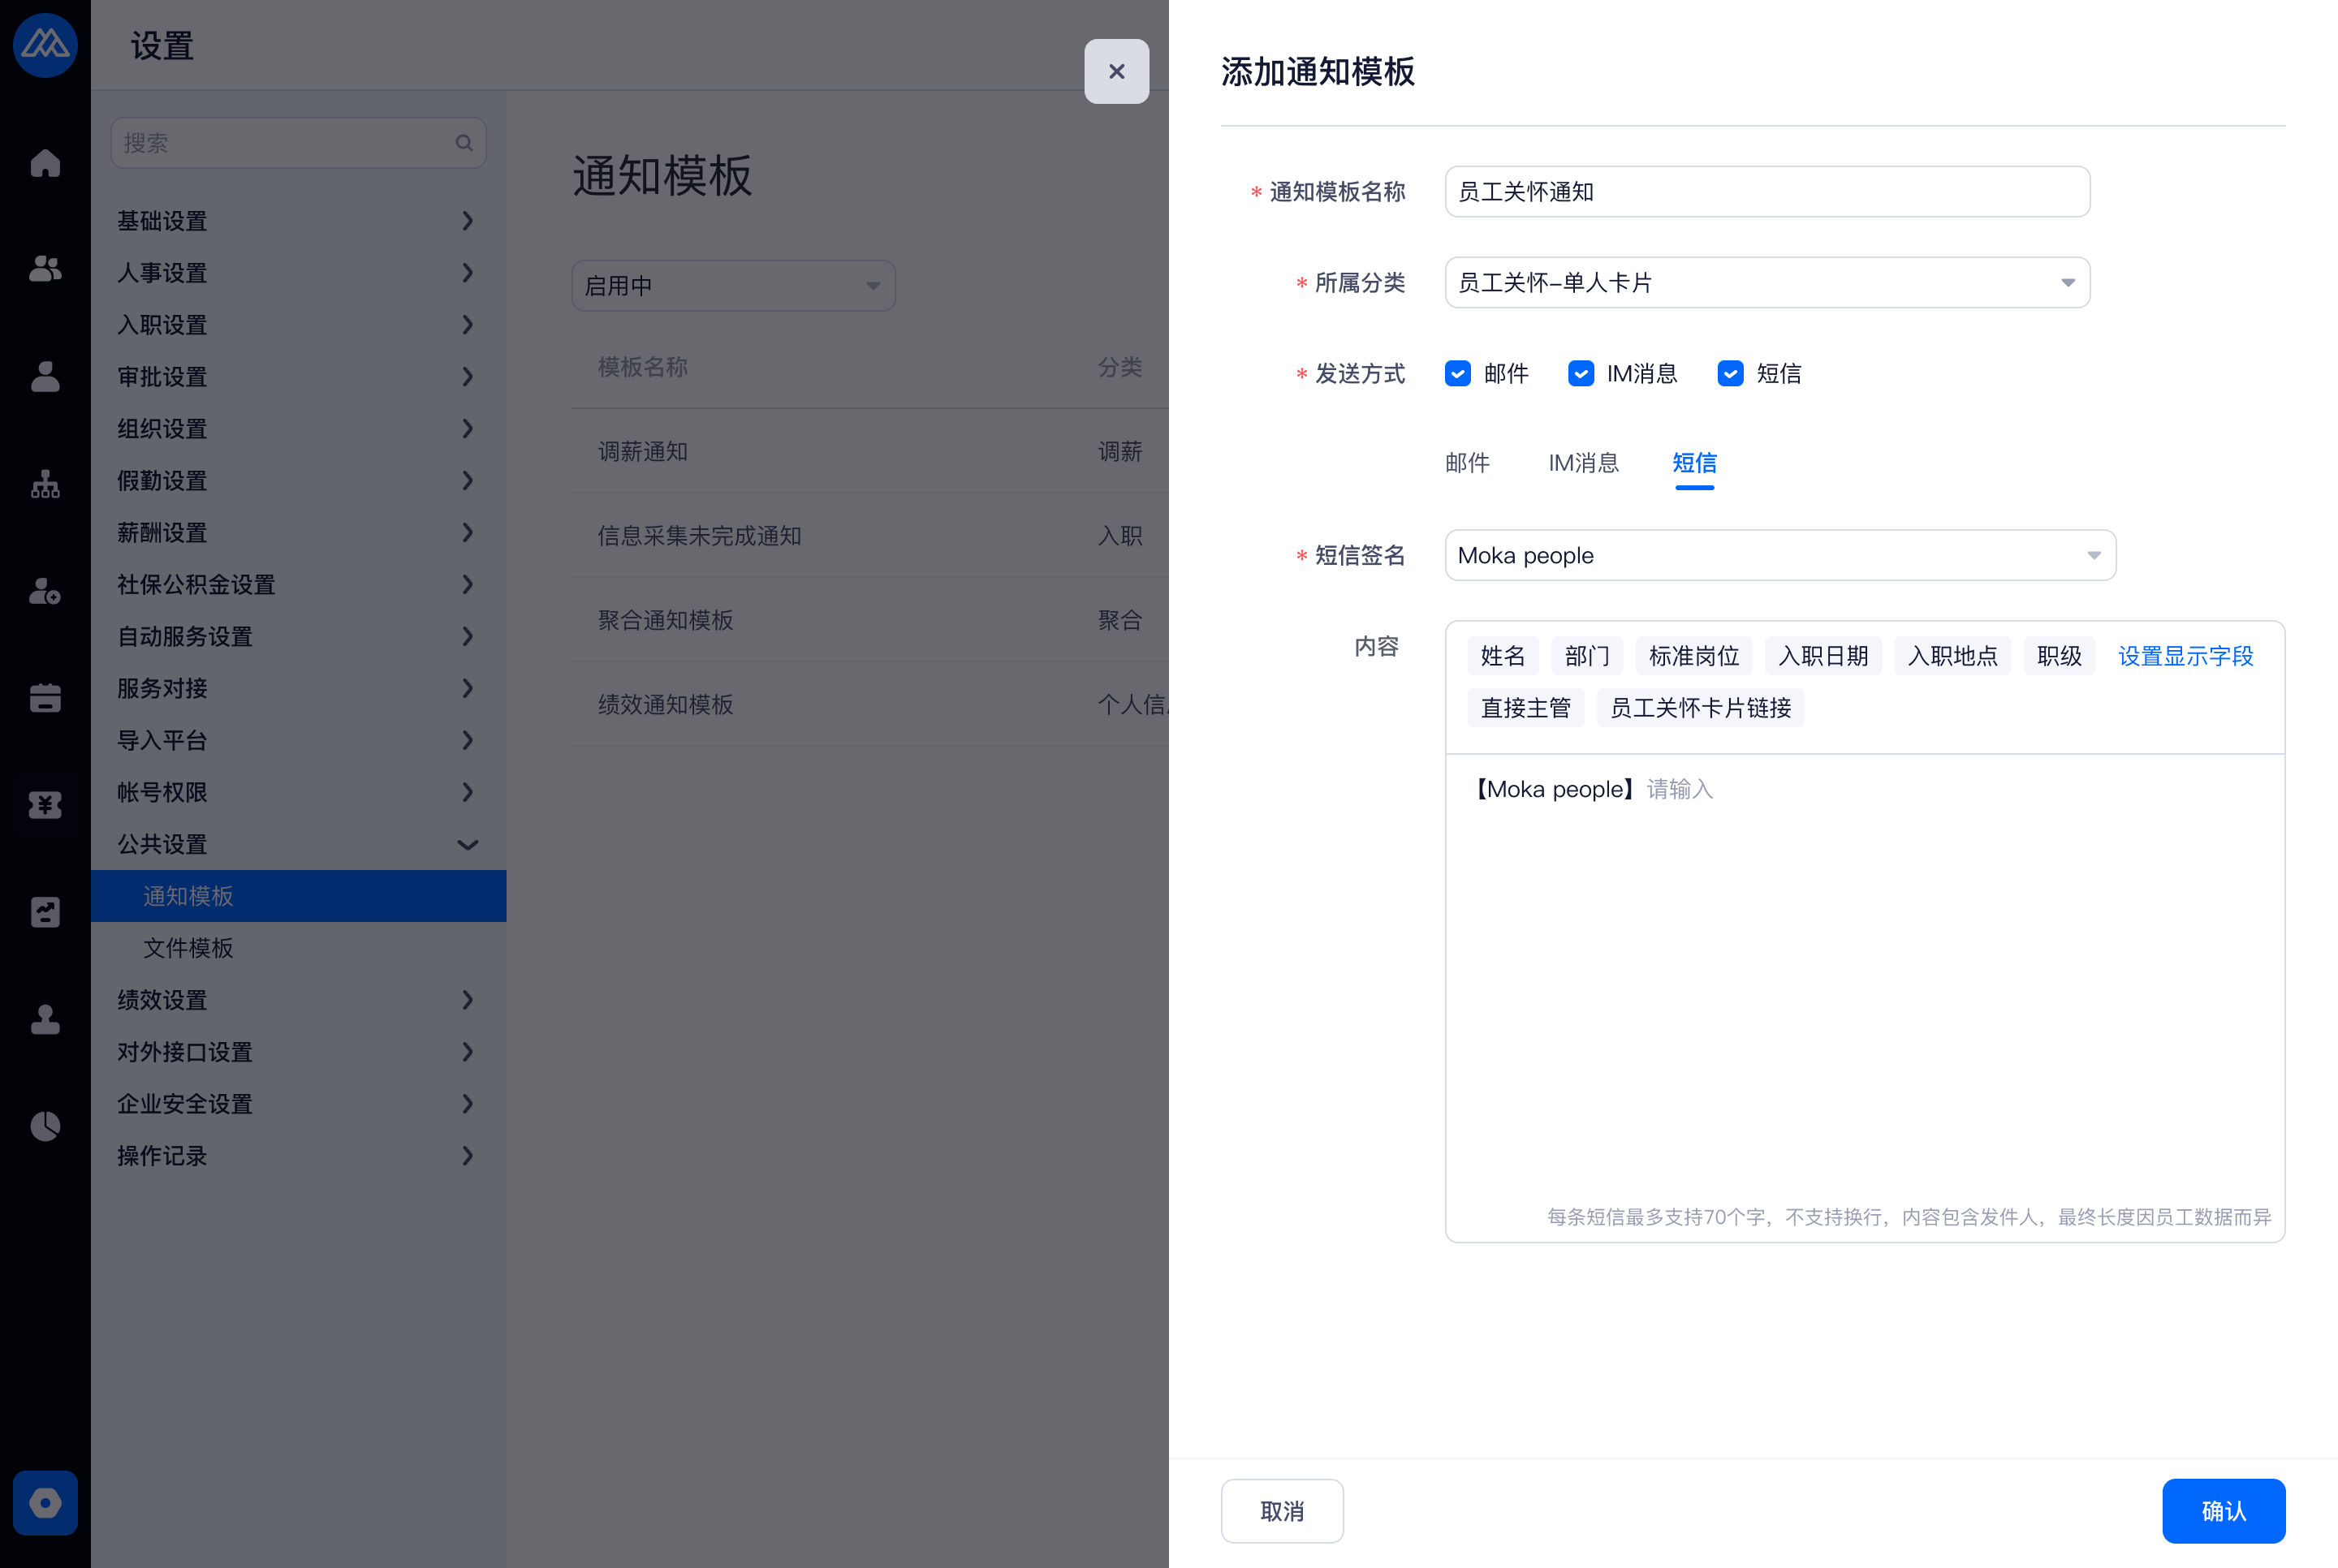Insert the 员工关怀卡片链接 field tag
This screenshot has height=1568, width=2338.
click(1700, 708)
